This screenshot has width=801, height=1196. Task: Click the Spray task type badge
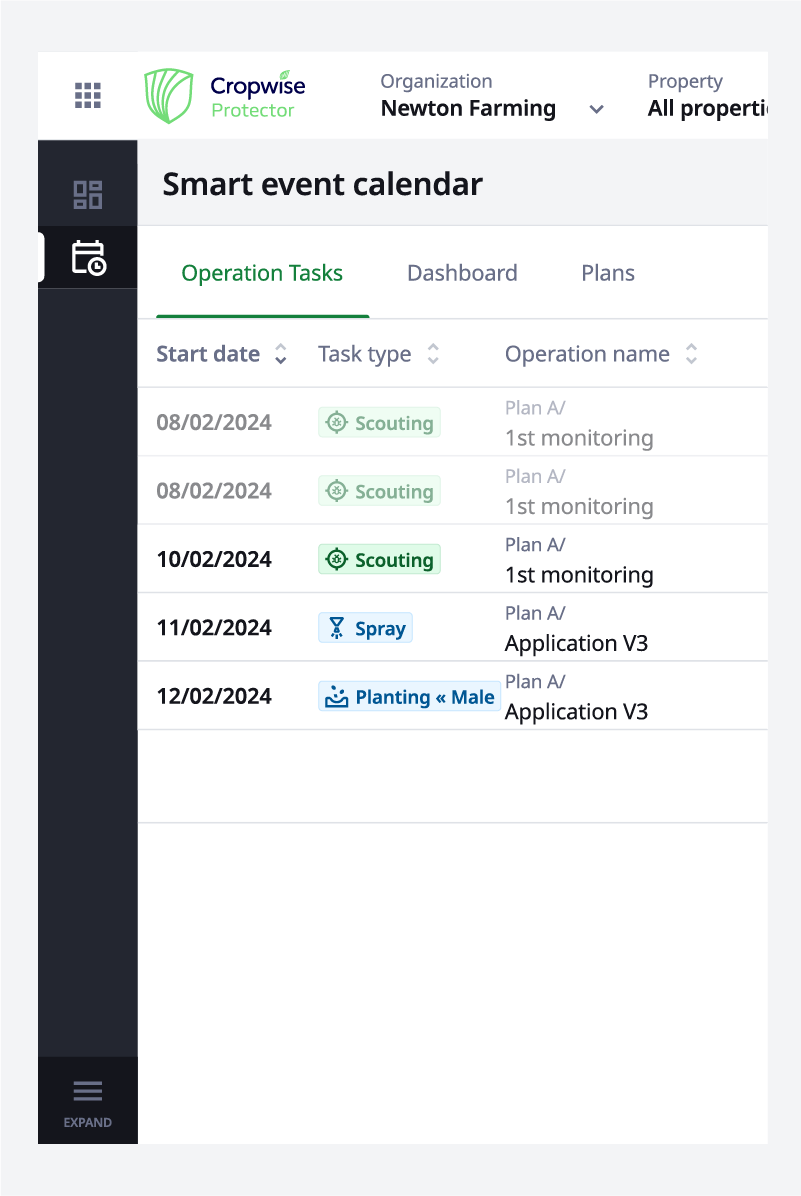(x=365, y=628)
